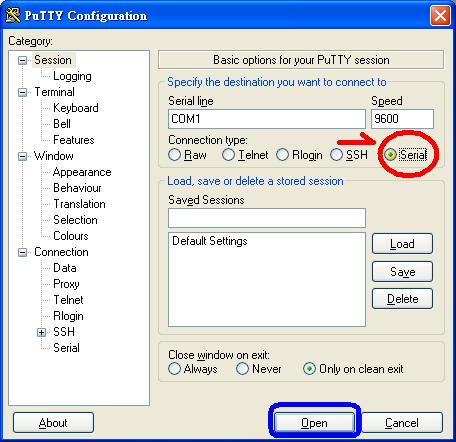Open Bell settings category
The width and height of the screenshot is (456, 442).
pyautogui.click(x=62, y=124)
